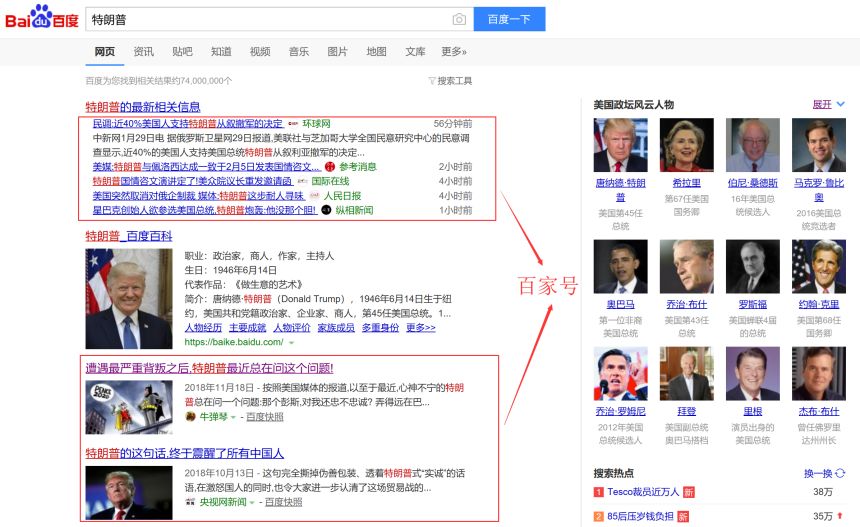This screenshot has height=527, width=860.
Task: Open 奥巴马 person link
Action: point(620,304)
